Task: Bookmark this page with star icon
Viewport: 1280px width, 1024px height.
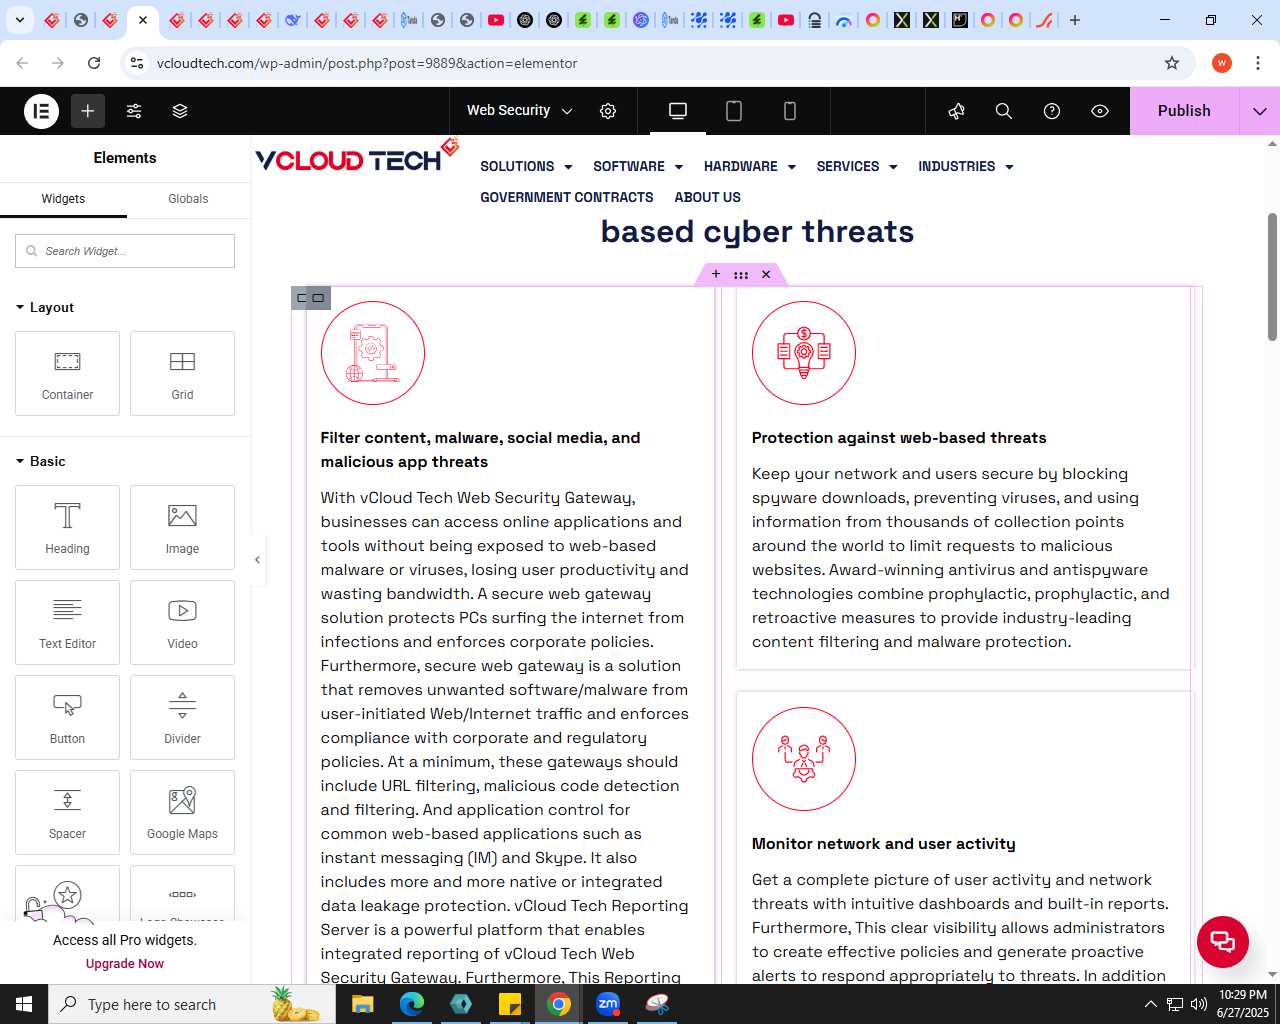Action: (x=1172, y=63)
